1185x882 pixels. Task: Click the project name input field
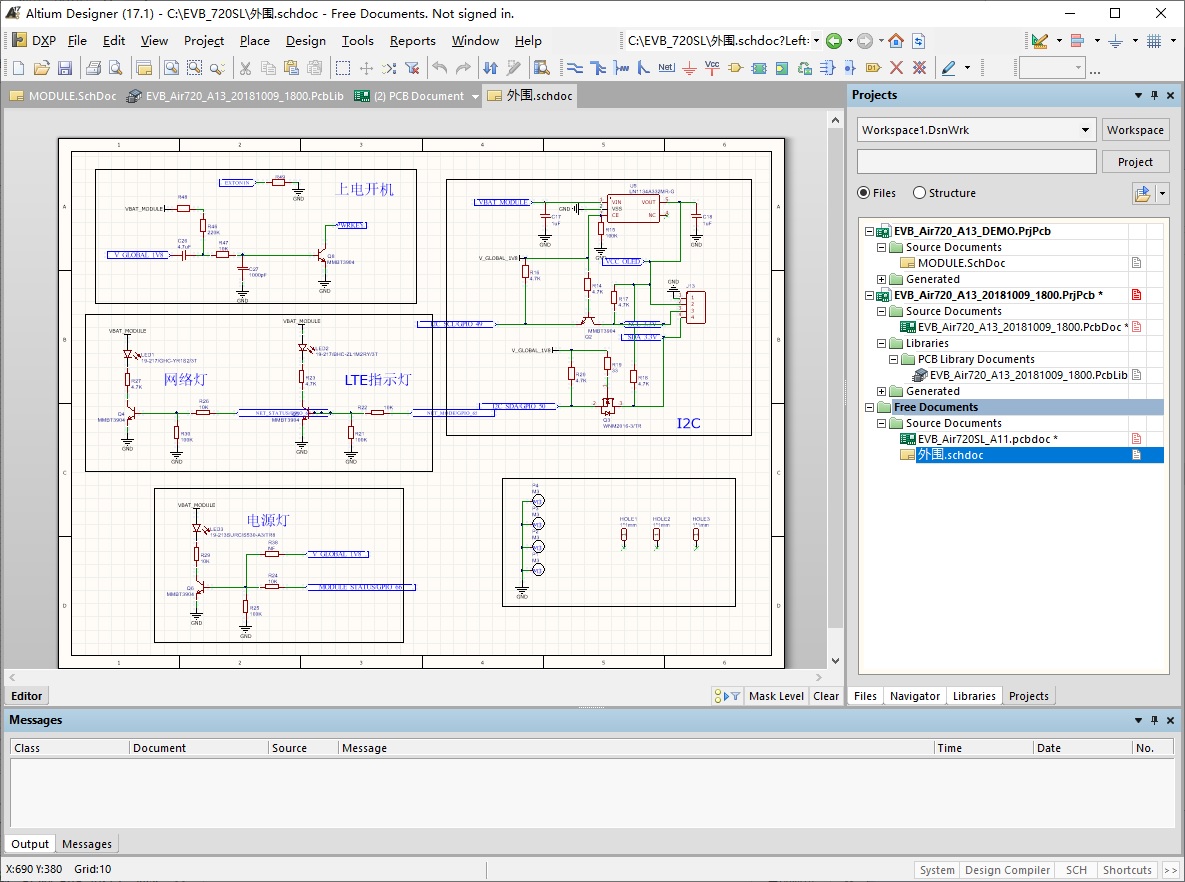pos(976,162)
